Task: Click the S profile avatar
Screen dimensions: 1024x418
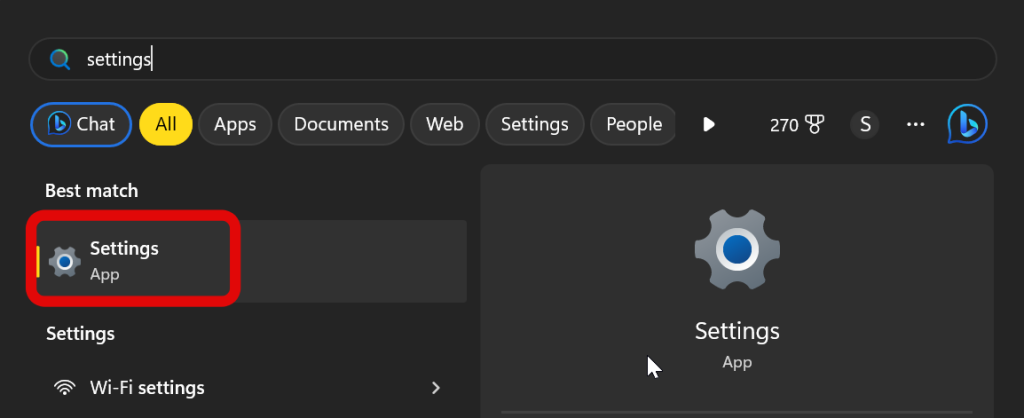Action: (865, 125)
